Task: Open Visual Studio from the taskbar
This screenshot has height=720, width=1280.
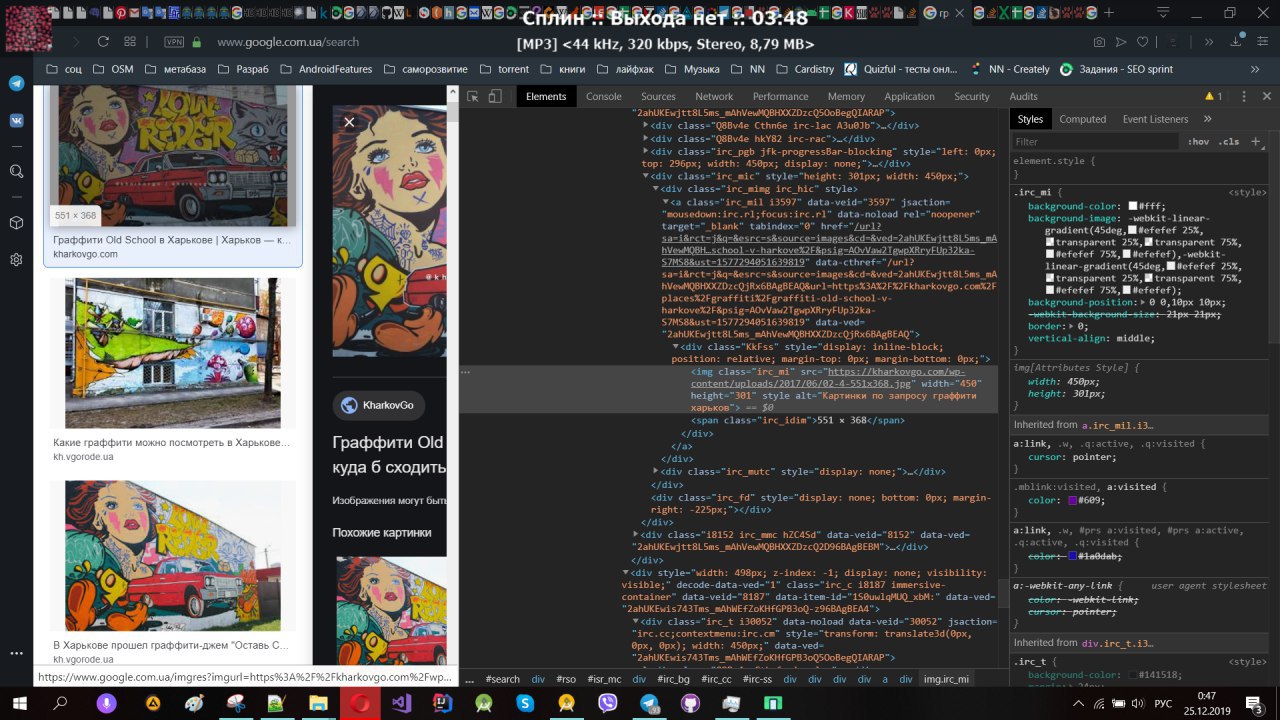Action: (401, 703)
